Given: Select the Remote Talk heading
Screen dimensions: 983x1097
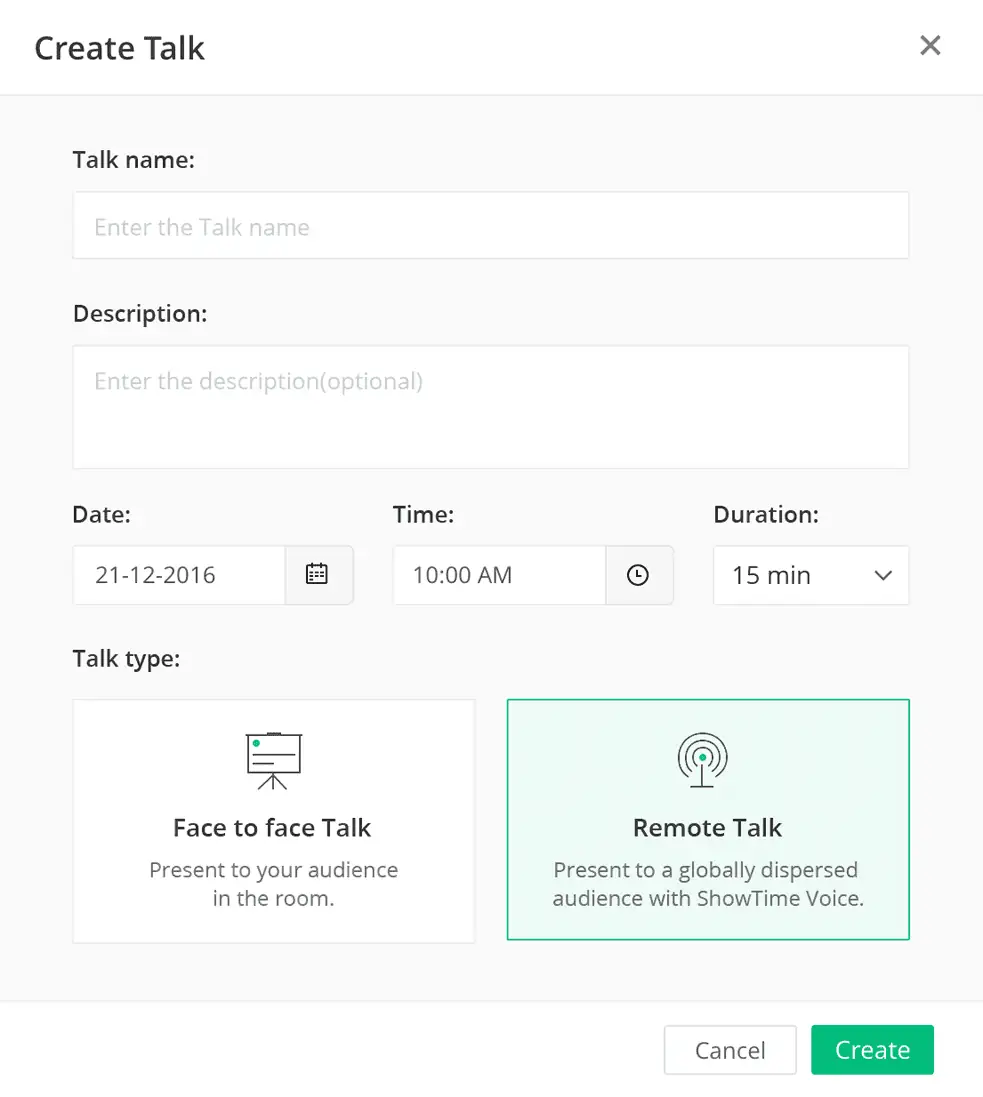Looking at the screenshot, I should coord(707,828).
